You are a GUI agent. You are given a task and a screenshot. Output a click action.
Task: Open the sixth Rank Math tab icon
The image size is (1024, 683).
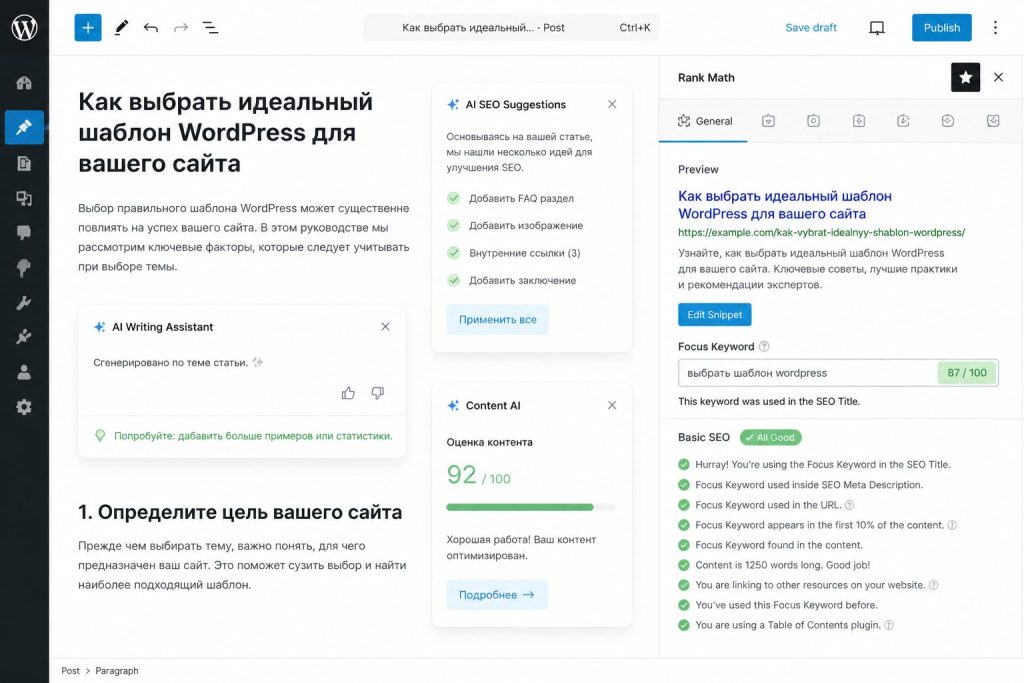pyautogui.click(x=948, y=121)
